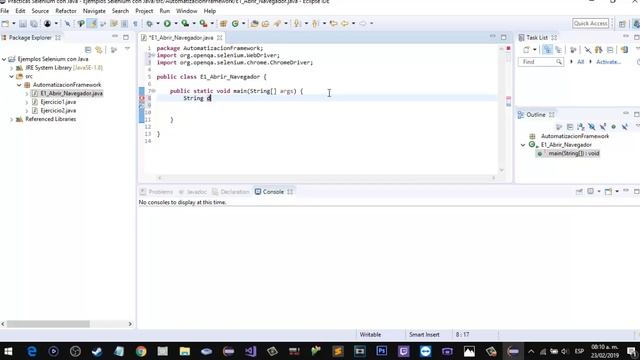Image resolution: width=640 pixels, height=360 pixels.
Task: Click the Save All toolbar icon
Action: pyautogui.click(x=34, y=24)
